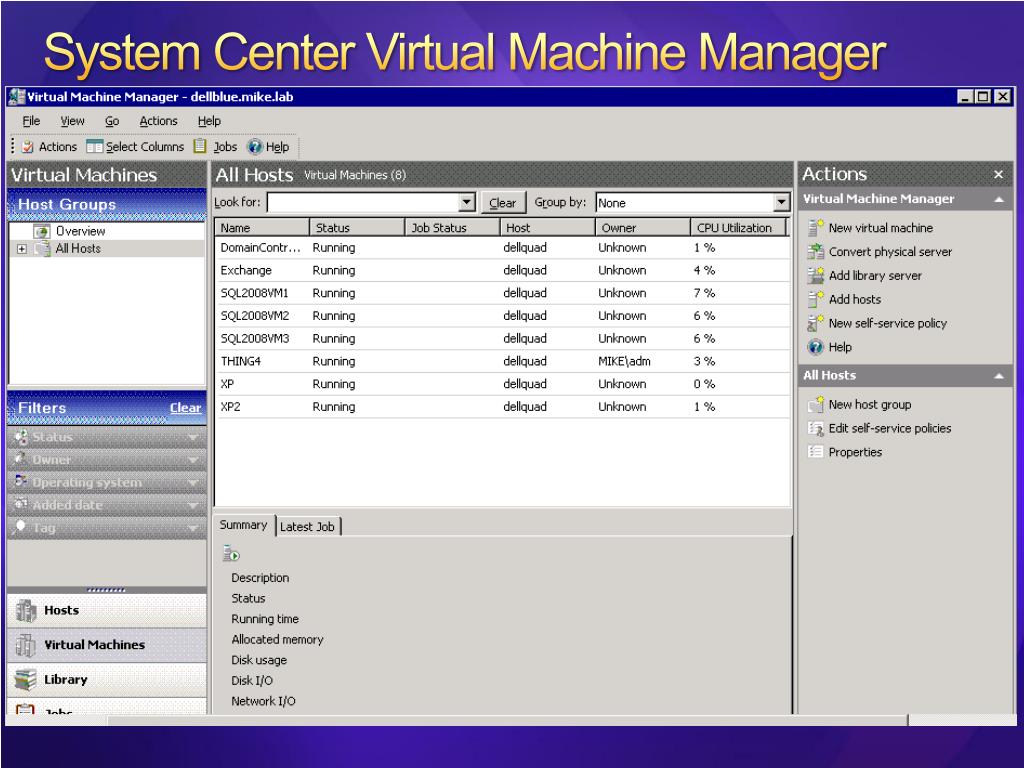1024x768 pixels.
Task: Click the Operating system filter icon
Action: click(22, 481)
